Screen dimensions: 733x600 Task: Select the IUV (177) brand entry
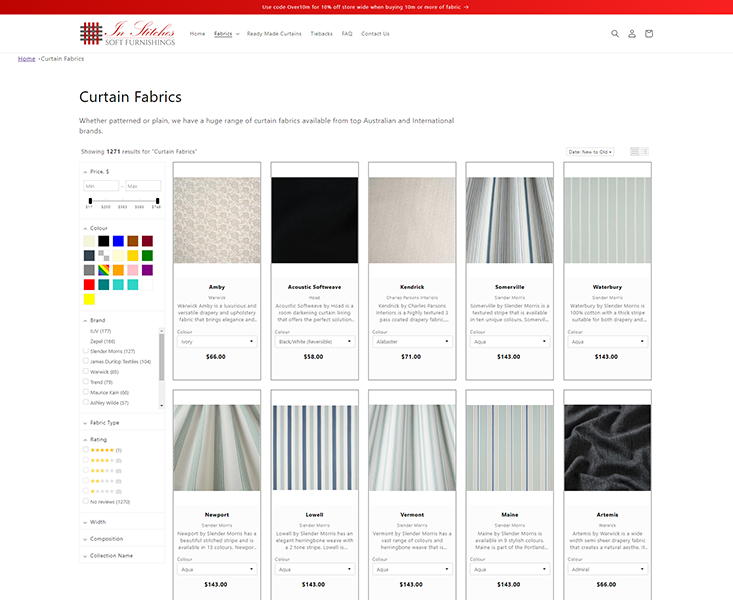101,331
